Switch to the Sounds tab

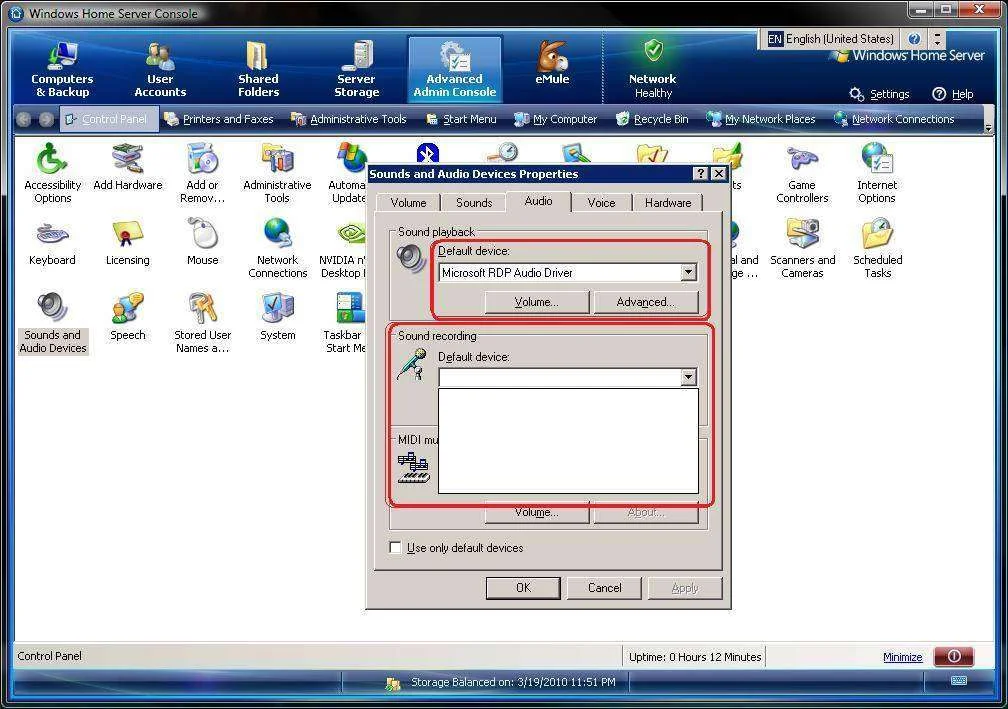click(x=474, y=202)
